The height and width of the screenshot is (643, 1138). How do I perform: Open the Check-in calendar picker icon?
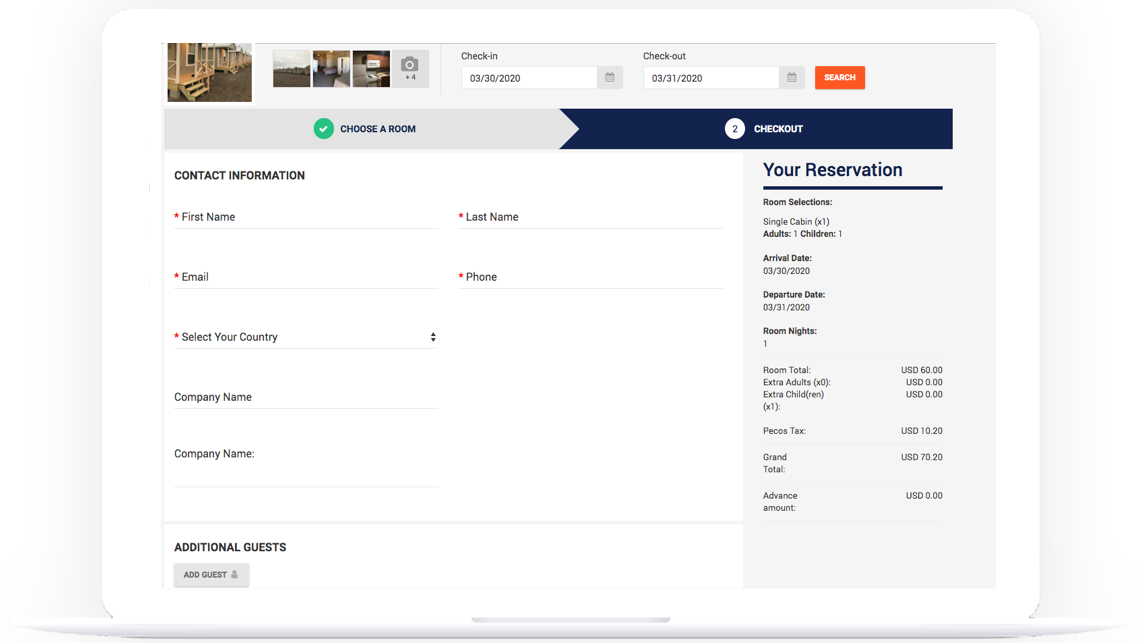pos(609,76)
